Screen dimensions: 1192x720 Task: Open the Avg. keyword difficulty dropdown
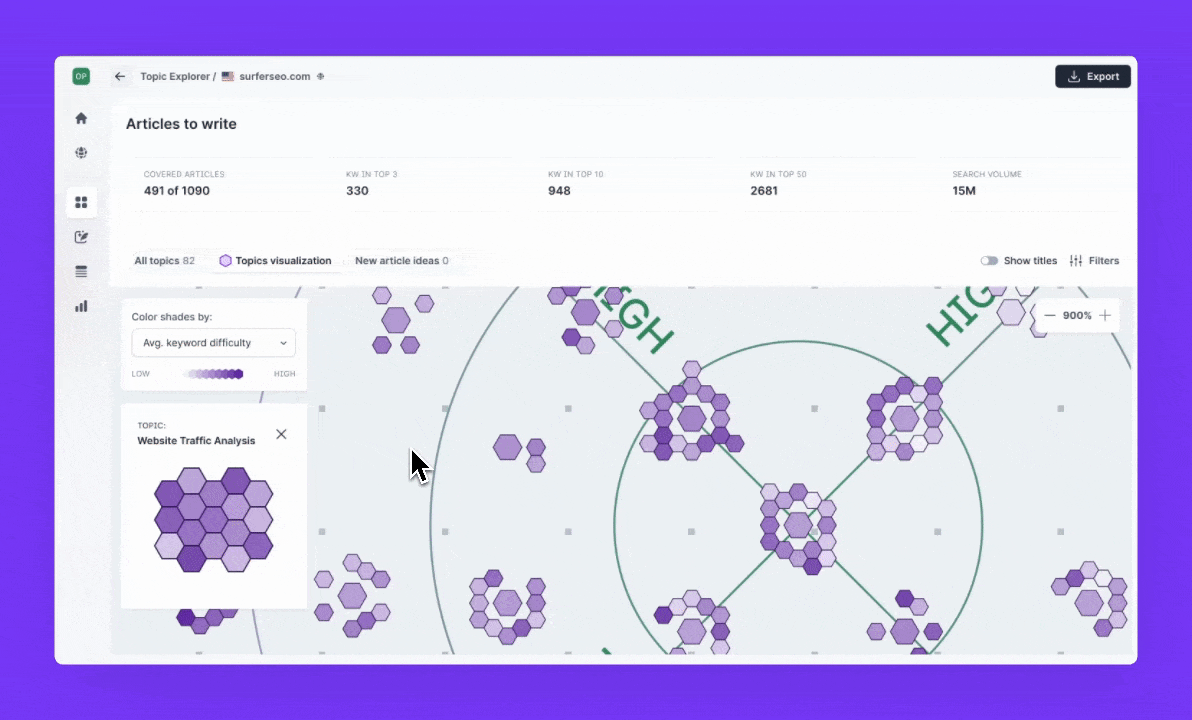coord(214,343)
